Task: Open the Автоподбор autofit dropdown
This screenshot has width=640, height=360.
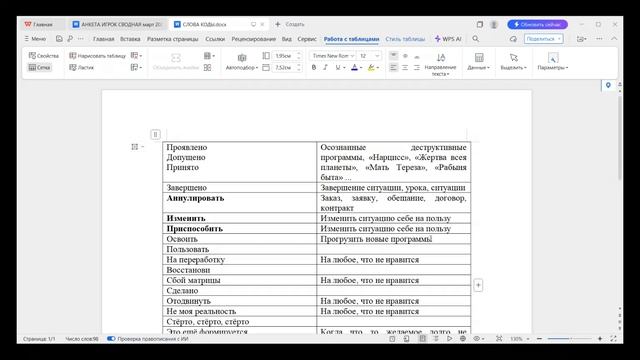Action: click(x=242, y=62)
